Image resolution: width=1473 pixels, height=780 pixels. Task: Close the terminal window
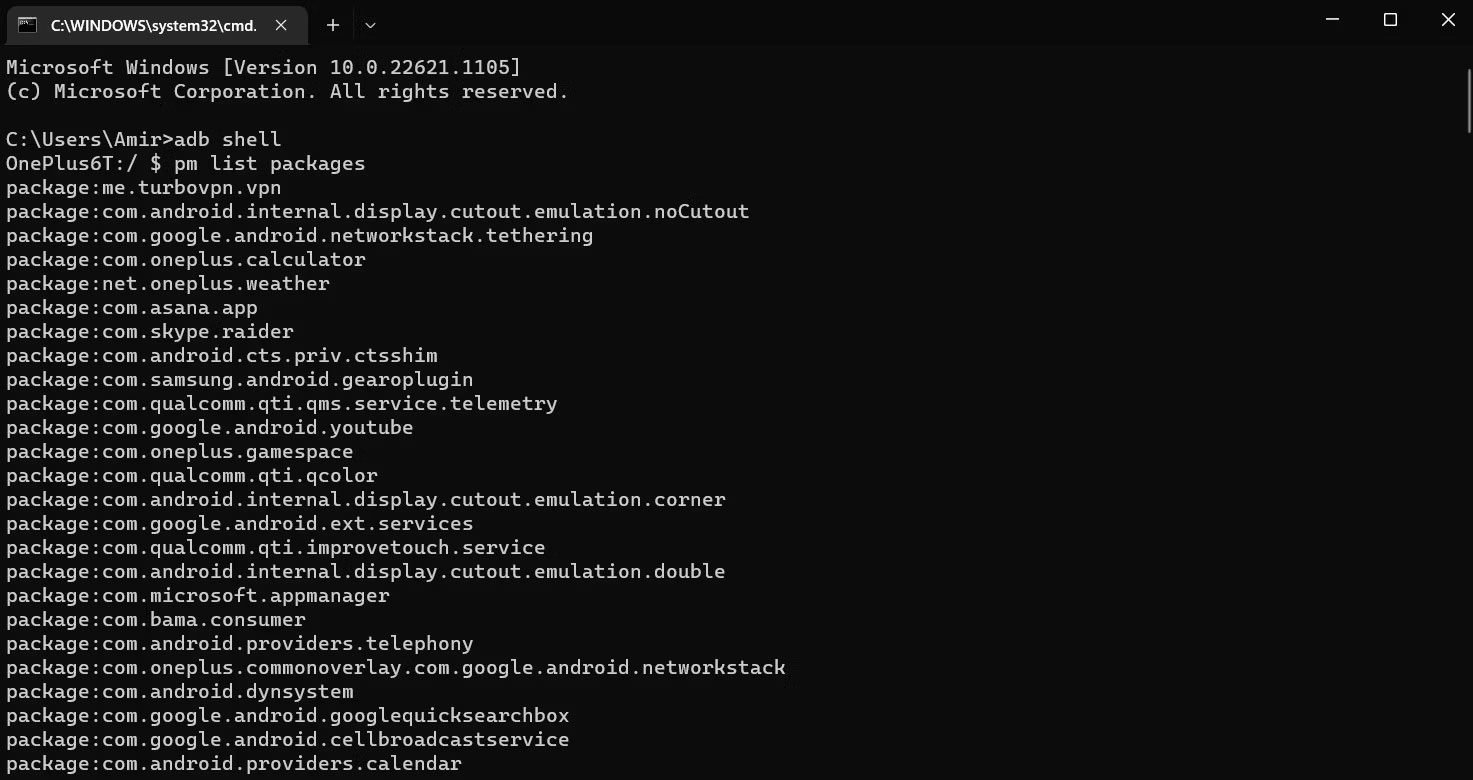coord(1447,20)
